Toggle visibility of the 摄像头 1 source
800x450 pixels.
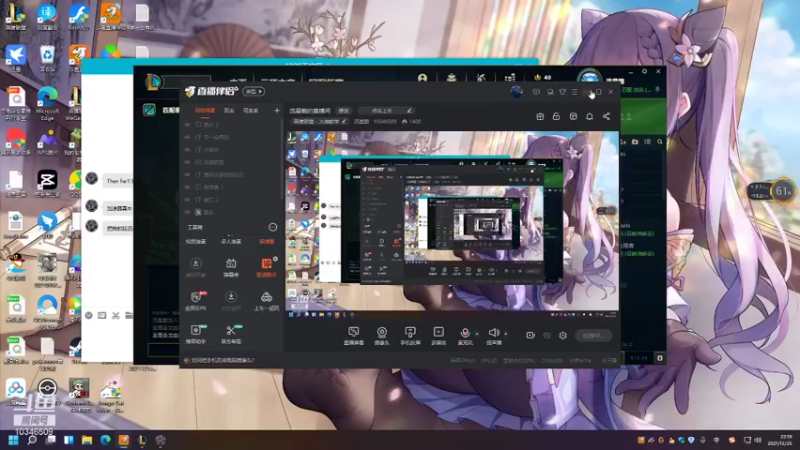pos(187,187)
